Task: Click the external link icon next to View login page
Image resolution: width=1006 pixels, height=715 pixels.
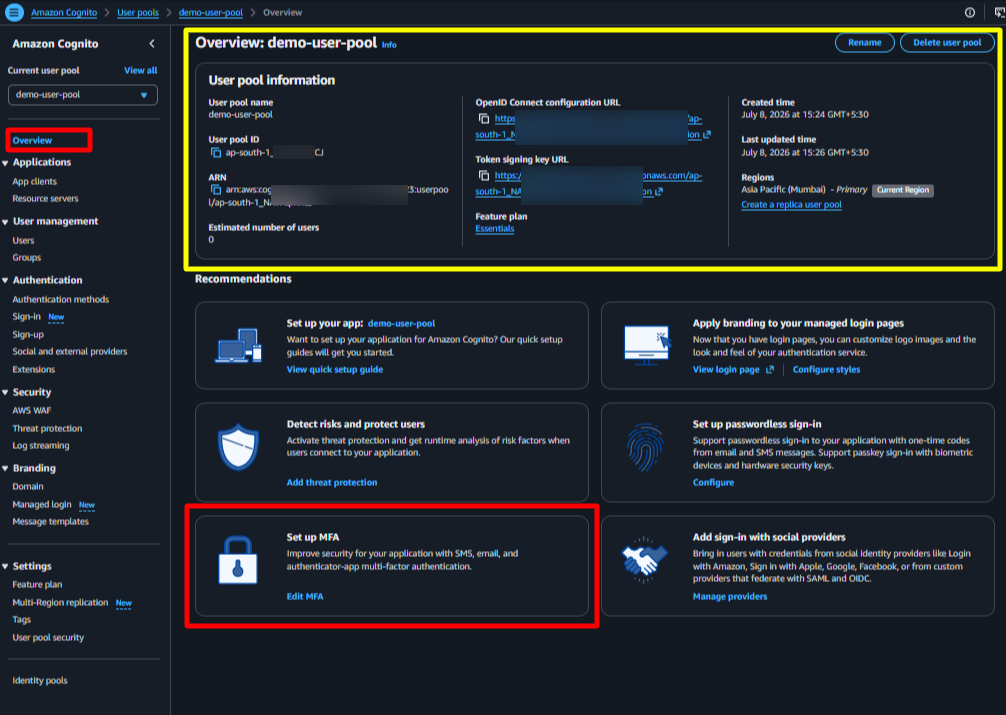Action: click(x=769, y=370)
